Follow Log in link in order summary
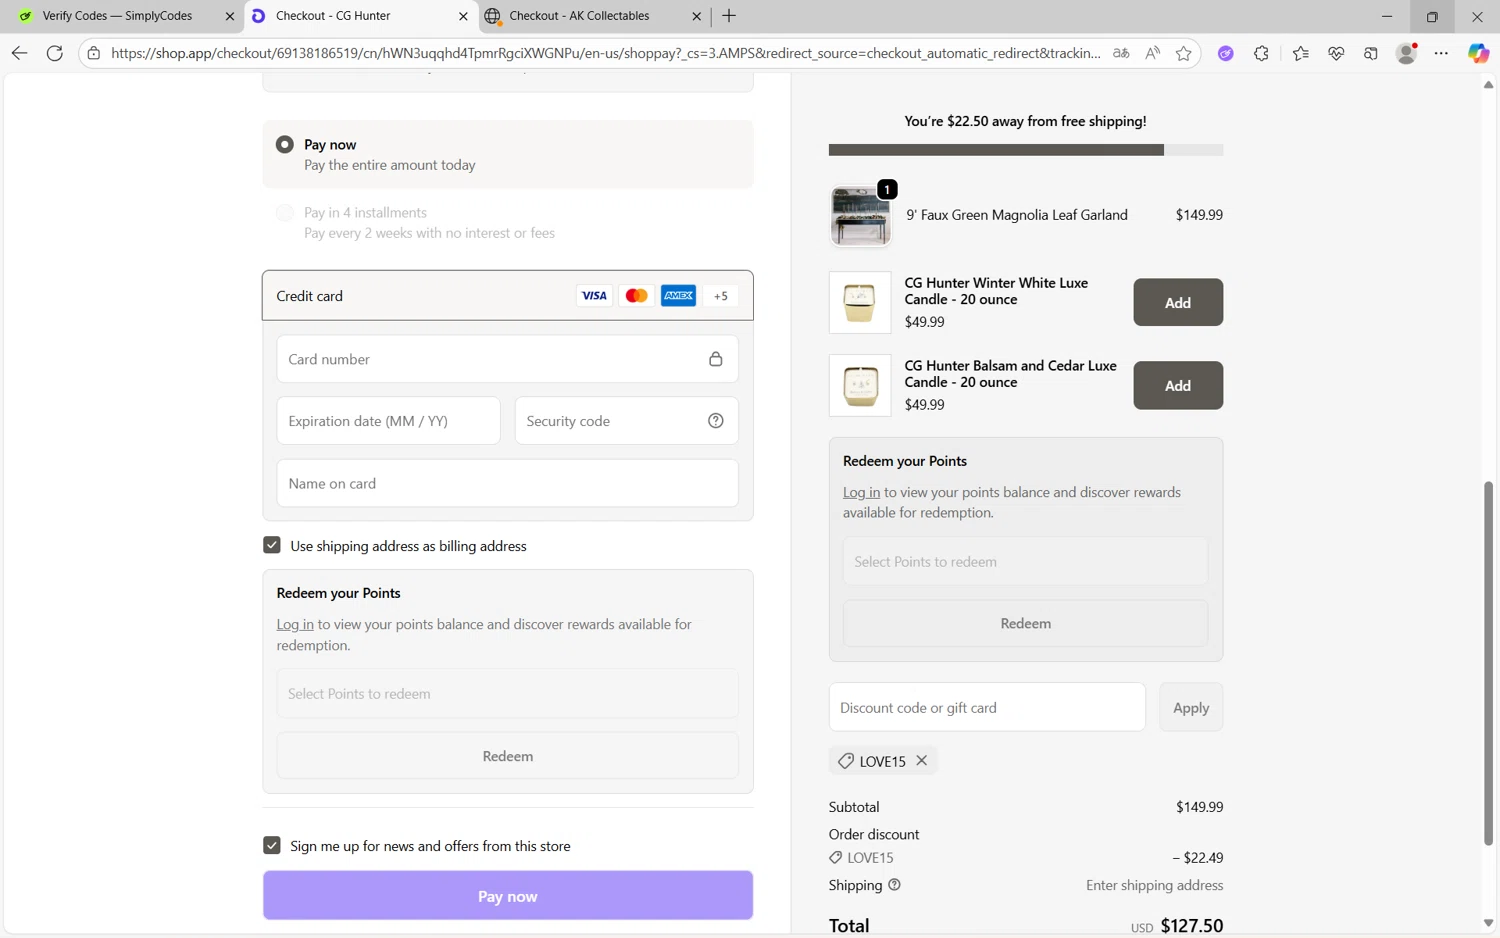Viewport: 1500px width, 938px height. [x=861, y=493]
